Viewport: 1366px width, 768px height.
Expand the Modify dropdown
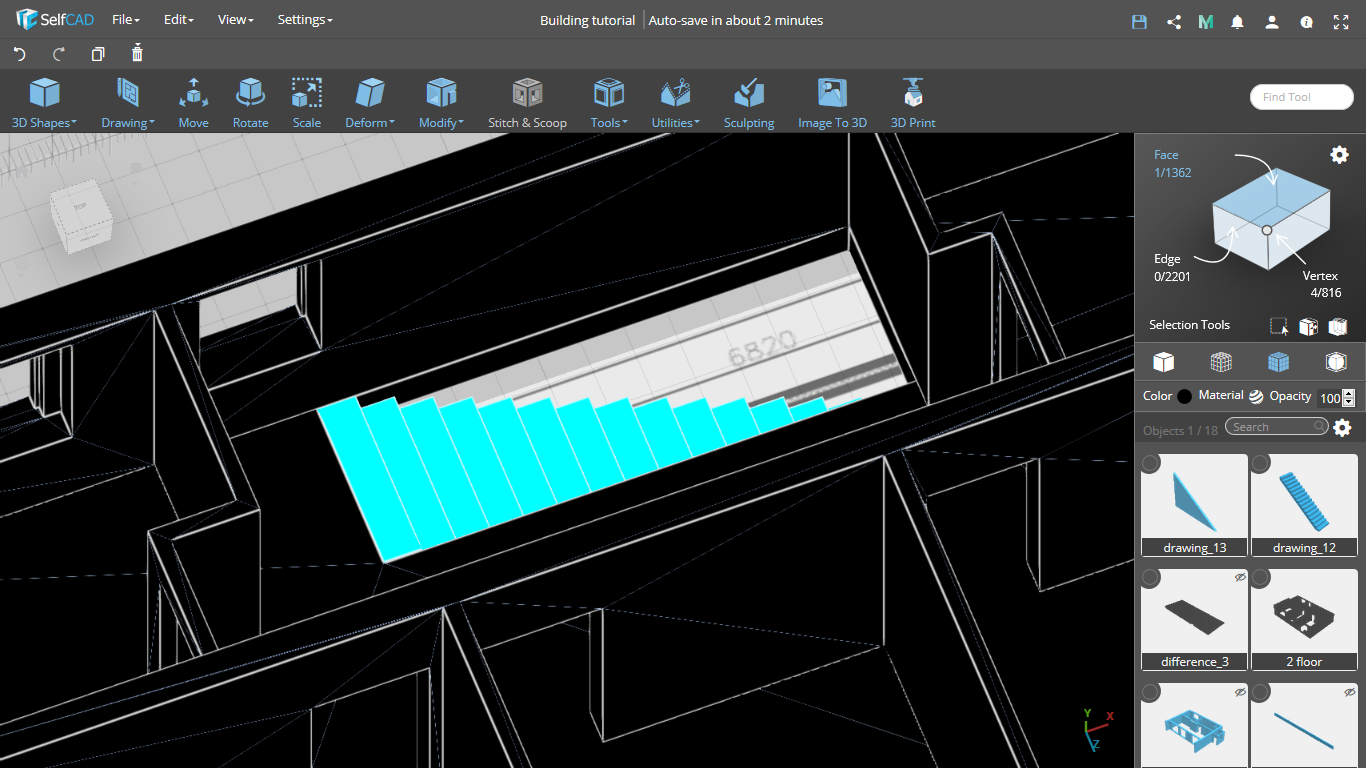[441, 104]
